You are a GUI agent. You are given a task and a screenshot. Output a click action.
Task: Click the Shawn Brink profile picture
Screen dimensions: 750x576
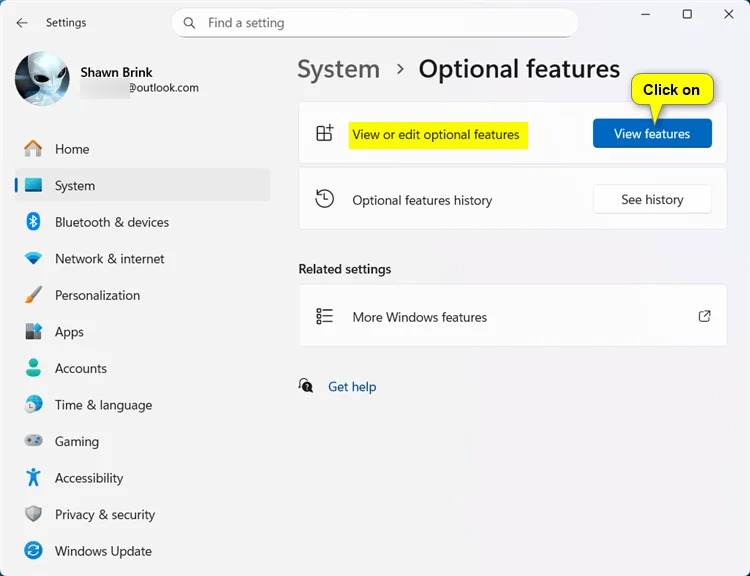click(x=42, y=79)
